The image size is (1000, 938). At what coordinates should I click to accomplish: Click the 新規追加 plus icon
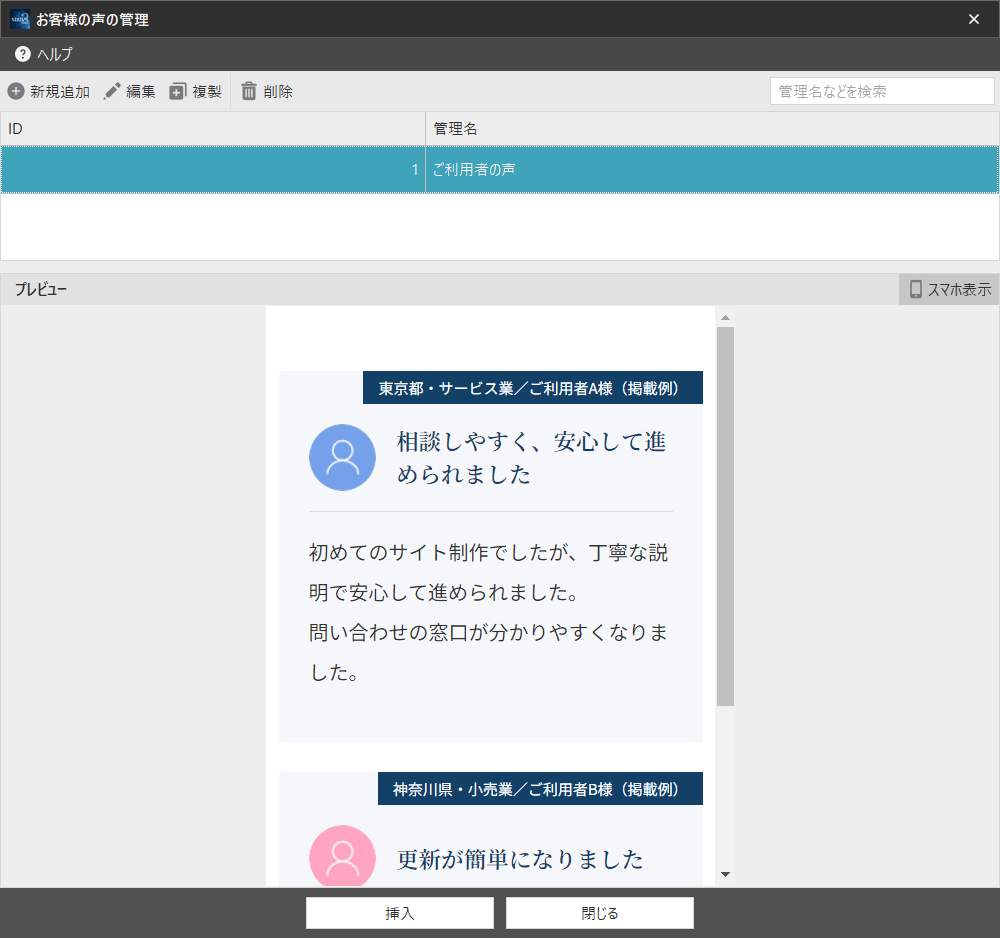(16, 91)
